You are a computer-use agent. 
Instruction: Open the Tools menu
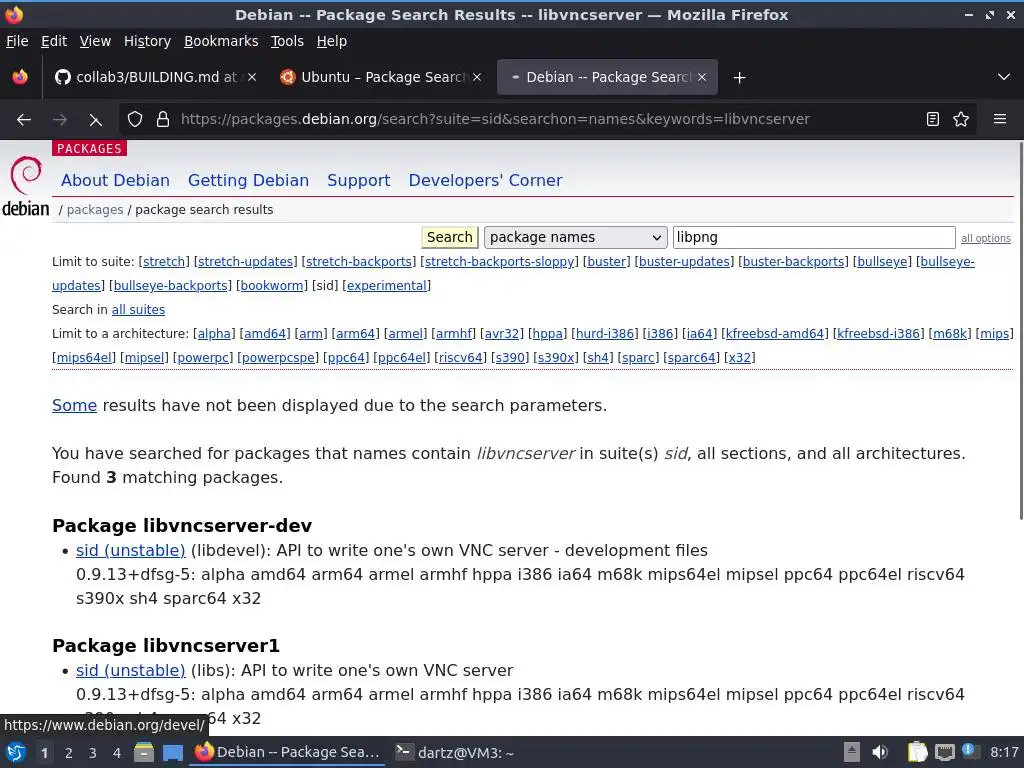(x=287, y=41)
